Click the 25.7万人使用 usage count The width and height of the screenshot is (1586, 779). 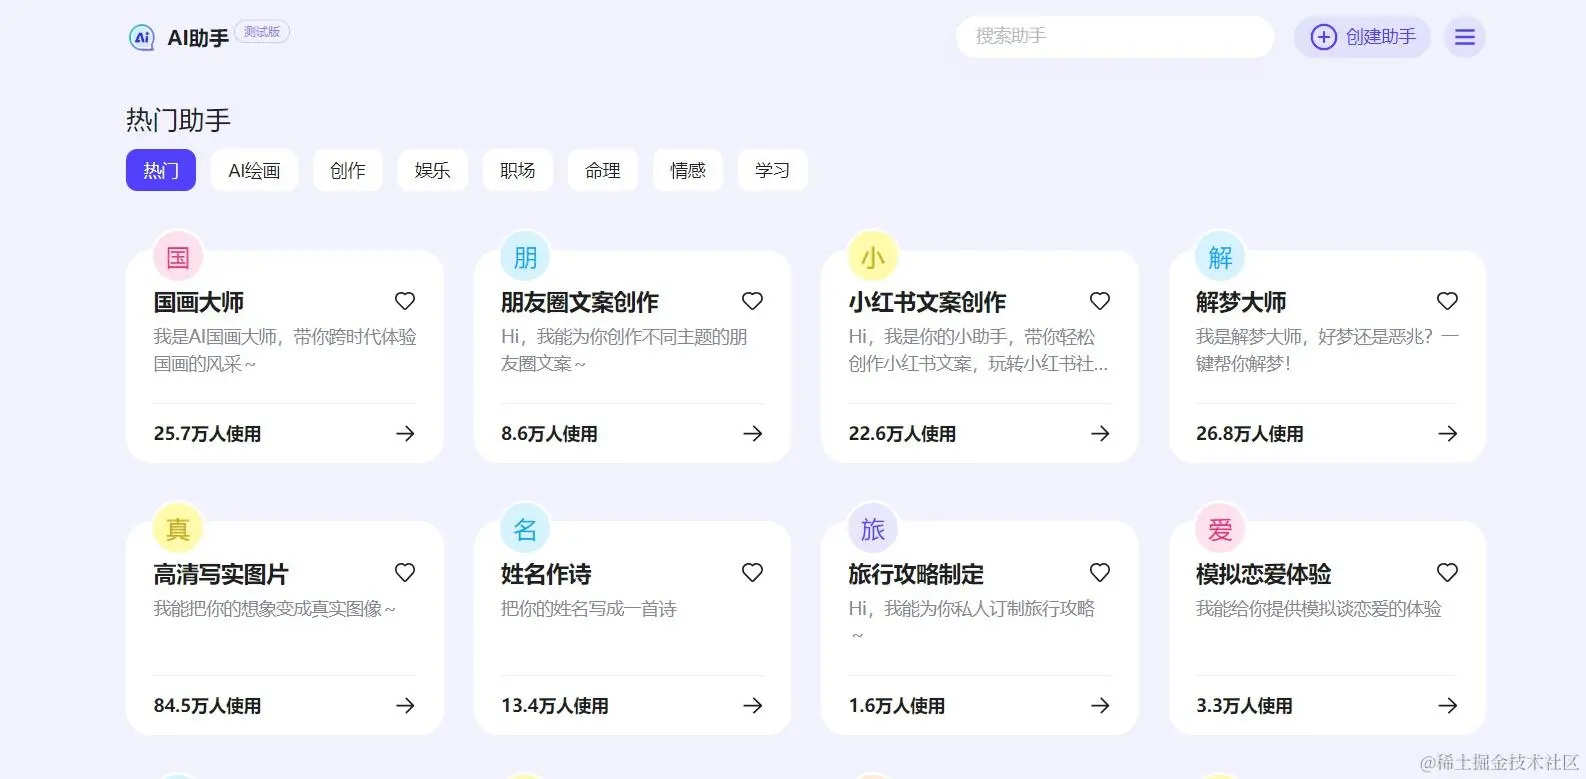click(207, 434)
